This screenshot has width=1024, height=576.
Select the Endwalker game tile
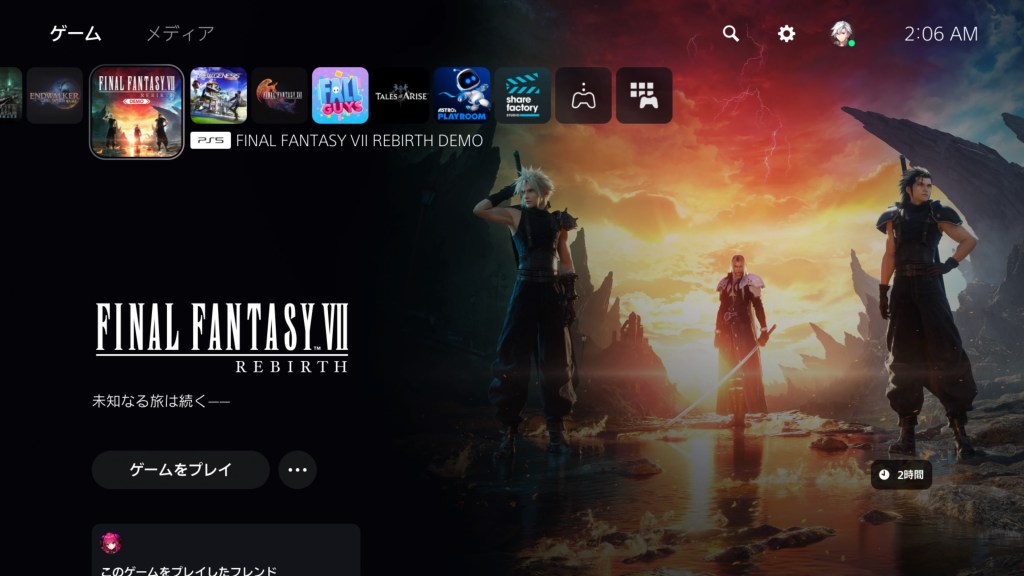pos(55,95)
